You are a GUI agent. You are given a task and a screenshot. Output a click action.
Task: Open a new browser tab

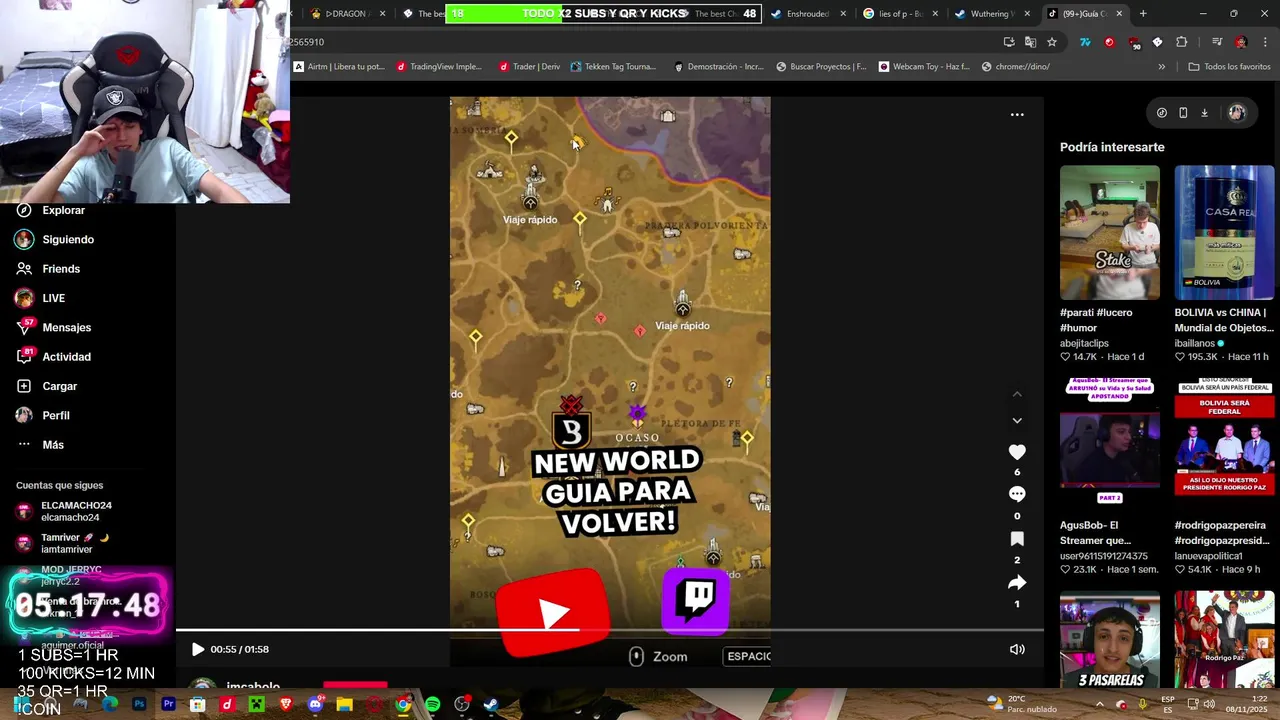tap(1143, 14)
